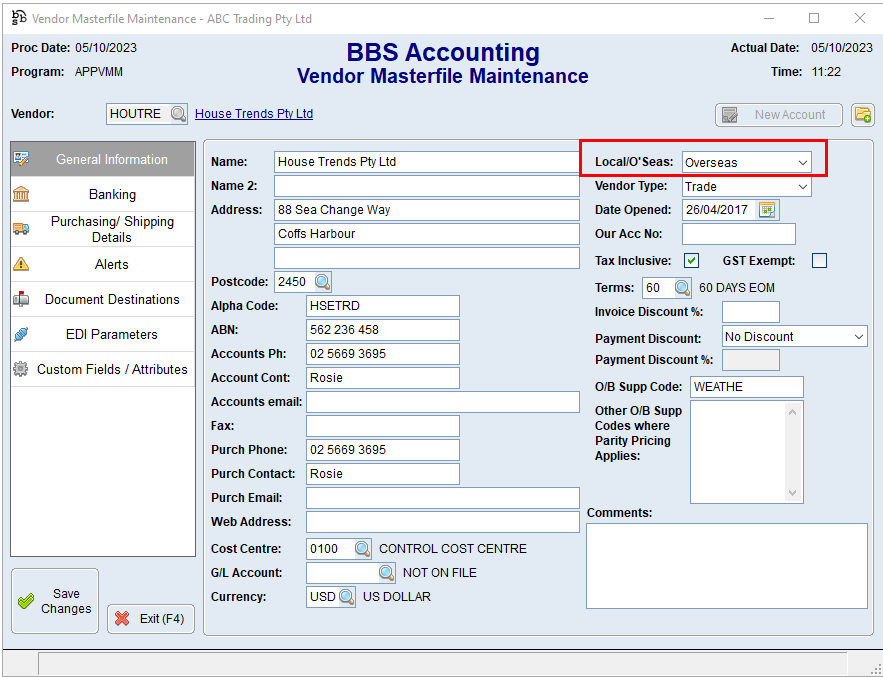Open the House Trends Pty Ltd link
This screenshot has width=883, height=677.
[254, 114]
